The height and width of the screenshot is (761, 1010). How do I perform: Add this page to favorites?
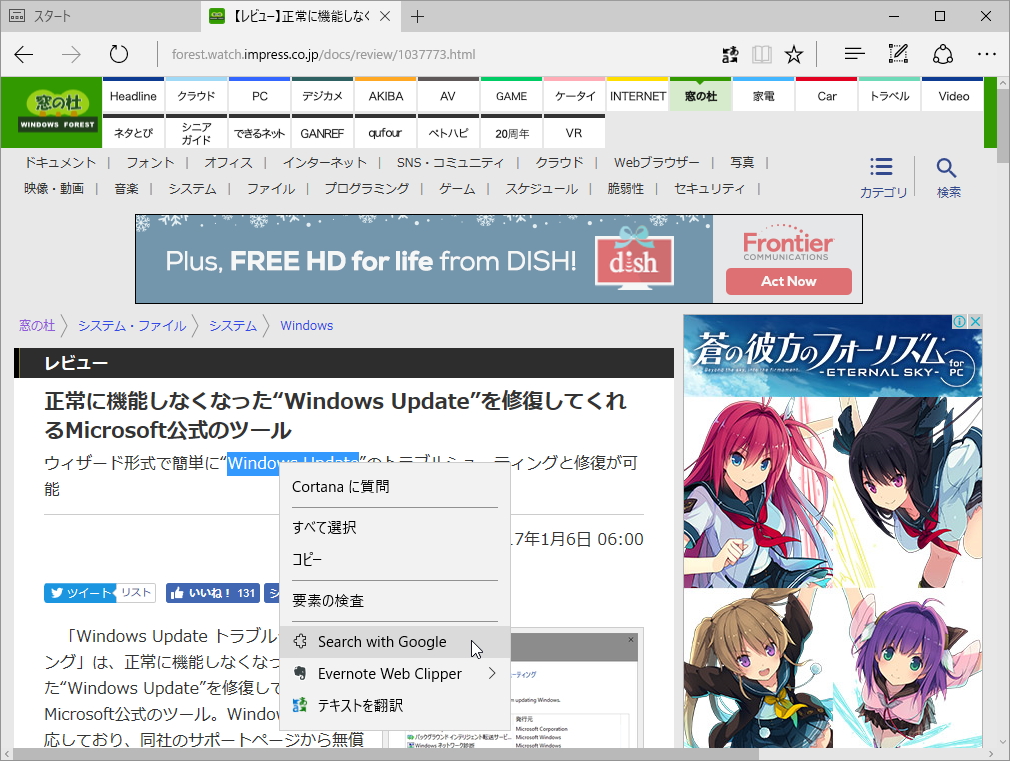tap(794, 54)
